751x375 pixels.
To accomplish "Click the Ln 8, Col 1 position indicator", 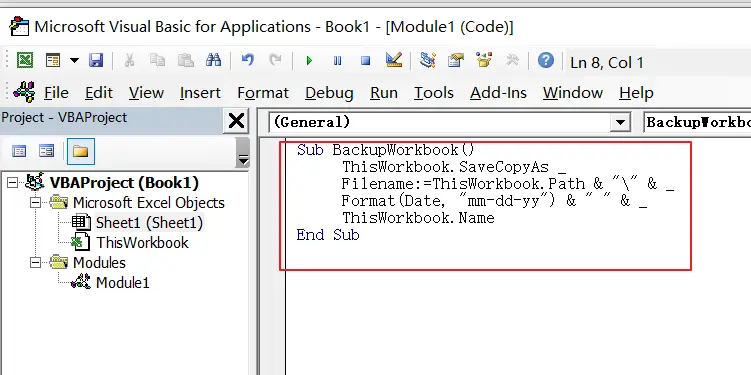I will pyautogui.click(x=607, y=62).
